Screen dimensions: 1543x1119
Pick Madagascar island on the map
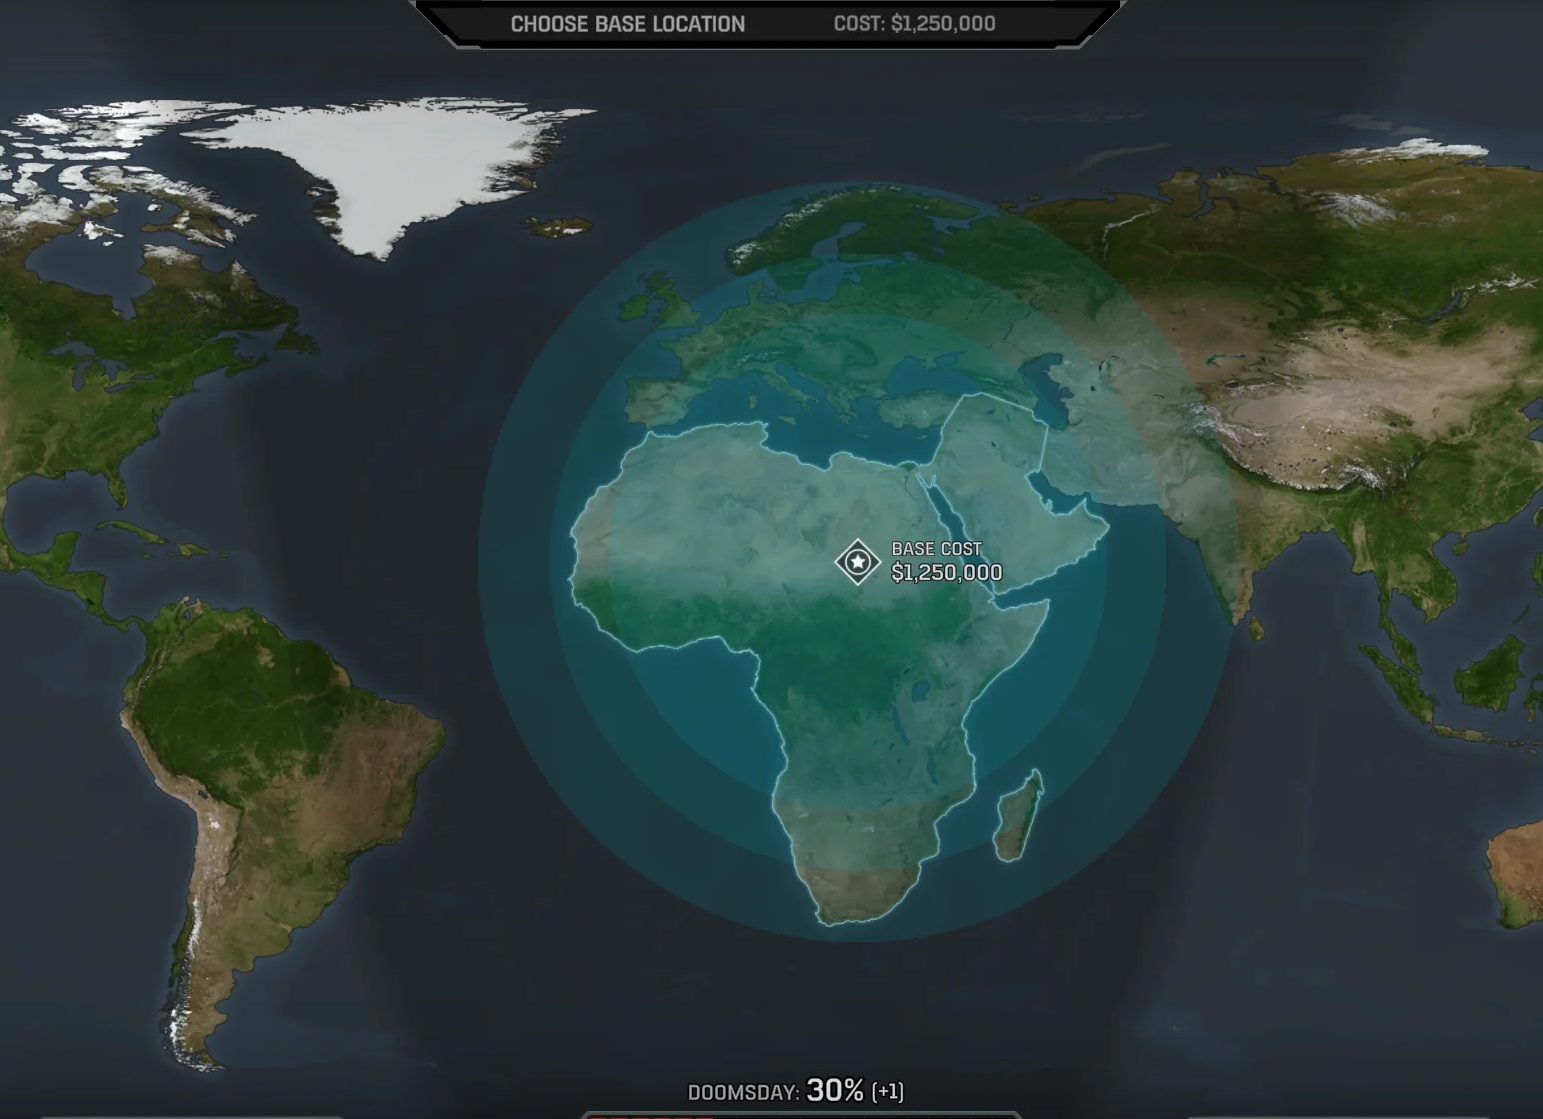click(x=1018, y=815)
